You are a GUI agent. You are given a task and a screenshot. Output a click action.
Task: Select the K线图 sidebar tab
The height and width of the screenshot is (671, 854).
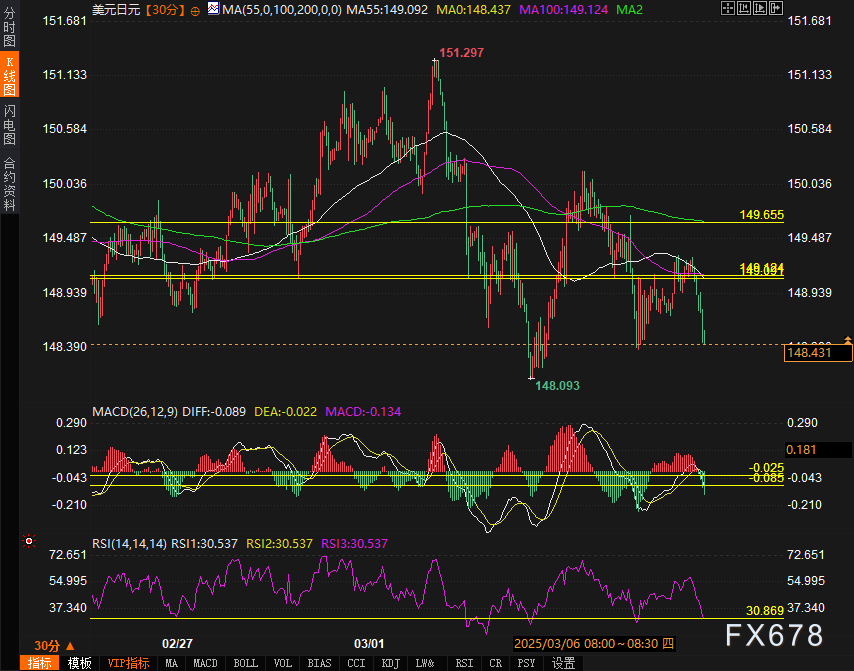[x=10, y=77]
